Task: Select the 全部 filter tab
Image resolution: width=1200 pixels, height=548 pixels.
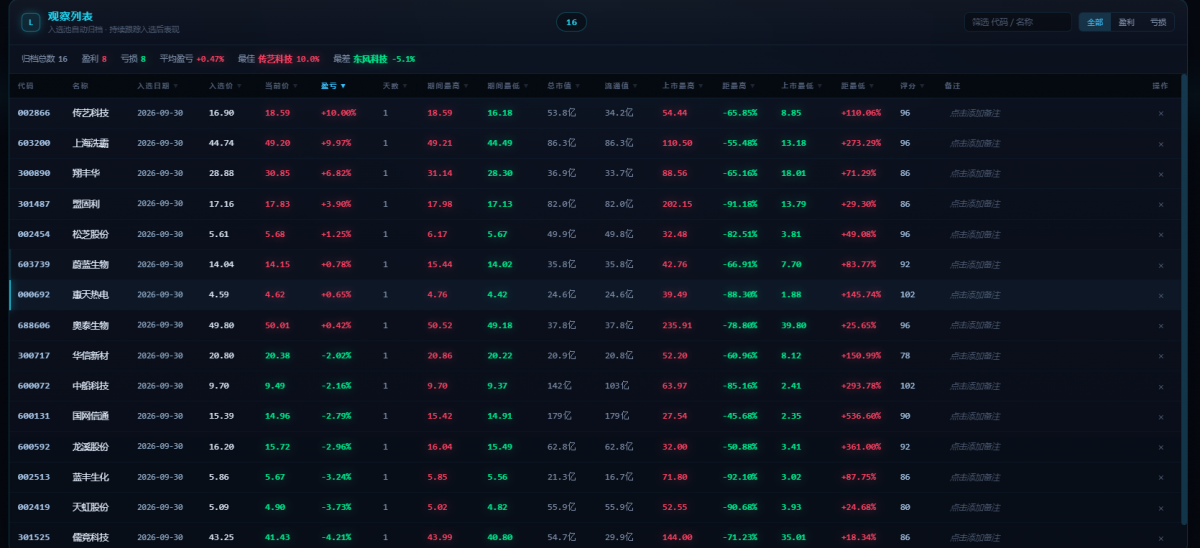Action: (x=1095, y=22)
